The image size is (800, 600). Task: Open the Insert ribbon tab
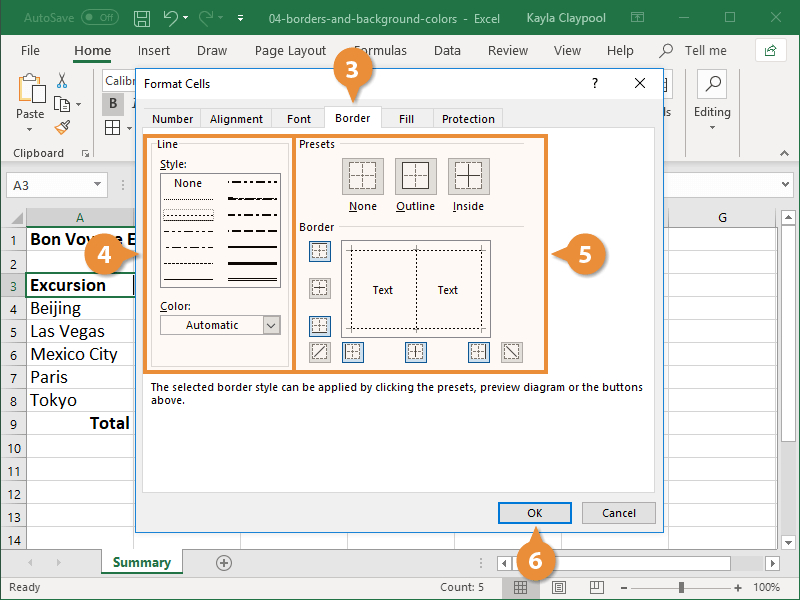pos(154,50)
